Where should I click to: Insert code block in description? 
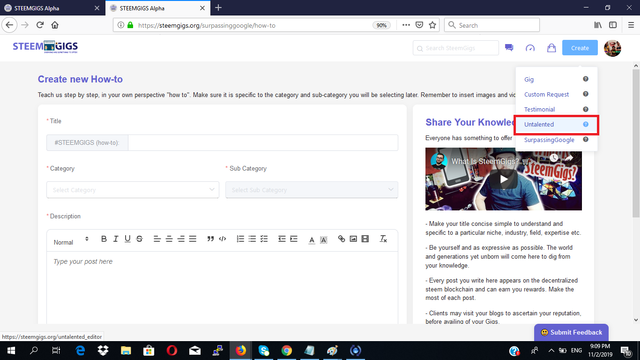[222, 239]
